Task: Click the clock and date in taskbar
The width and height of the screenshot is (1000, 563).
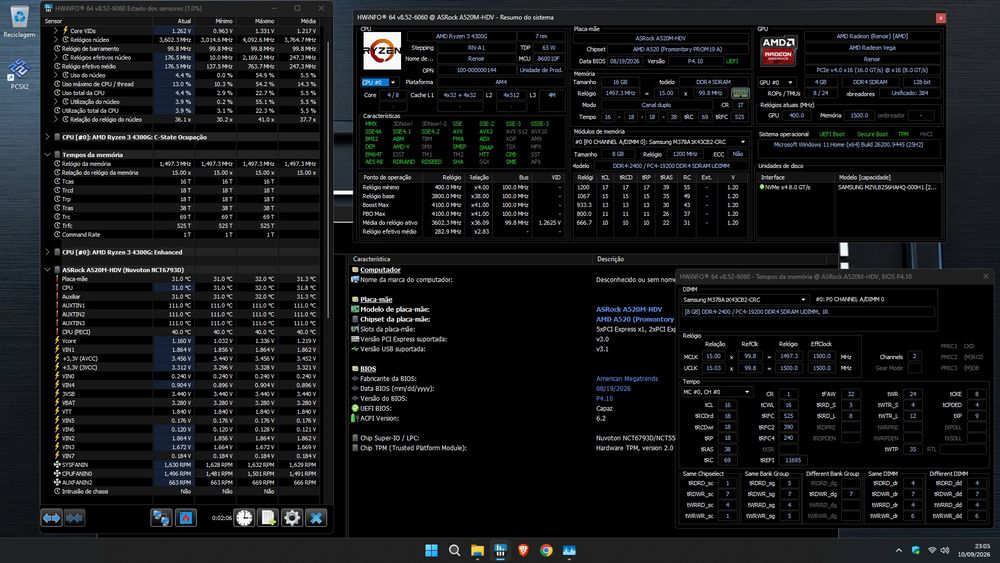Action: point(974,550)
